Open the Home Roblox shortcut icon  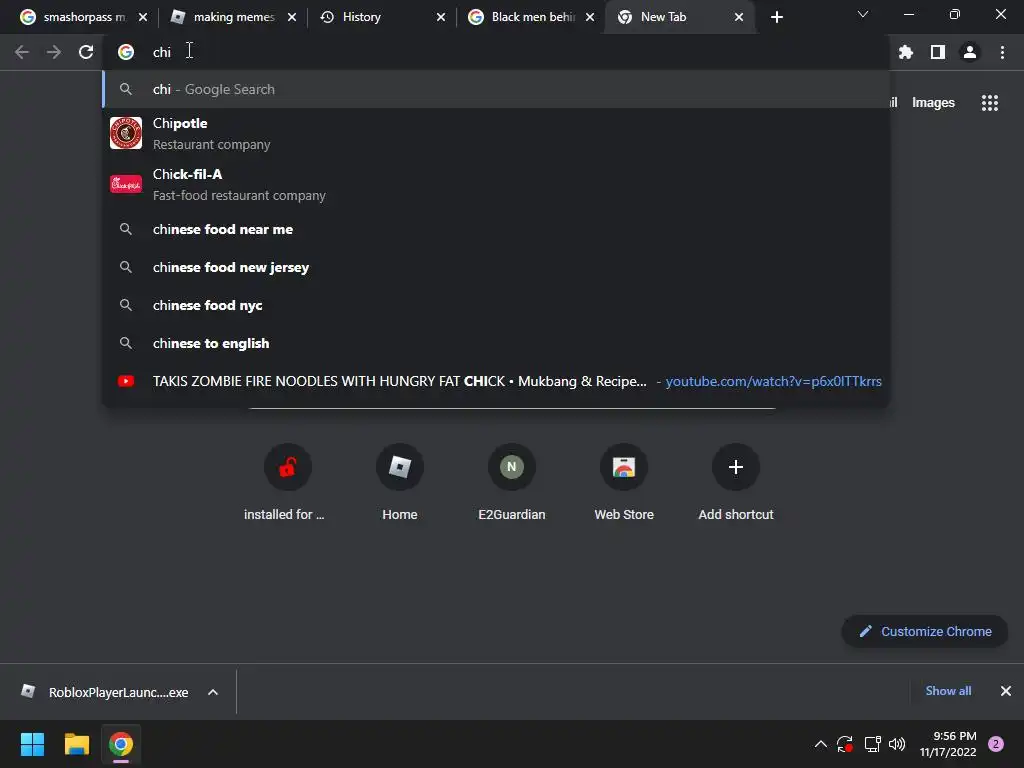coord(400,467)
